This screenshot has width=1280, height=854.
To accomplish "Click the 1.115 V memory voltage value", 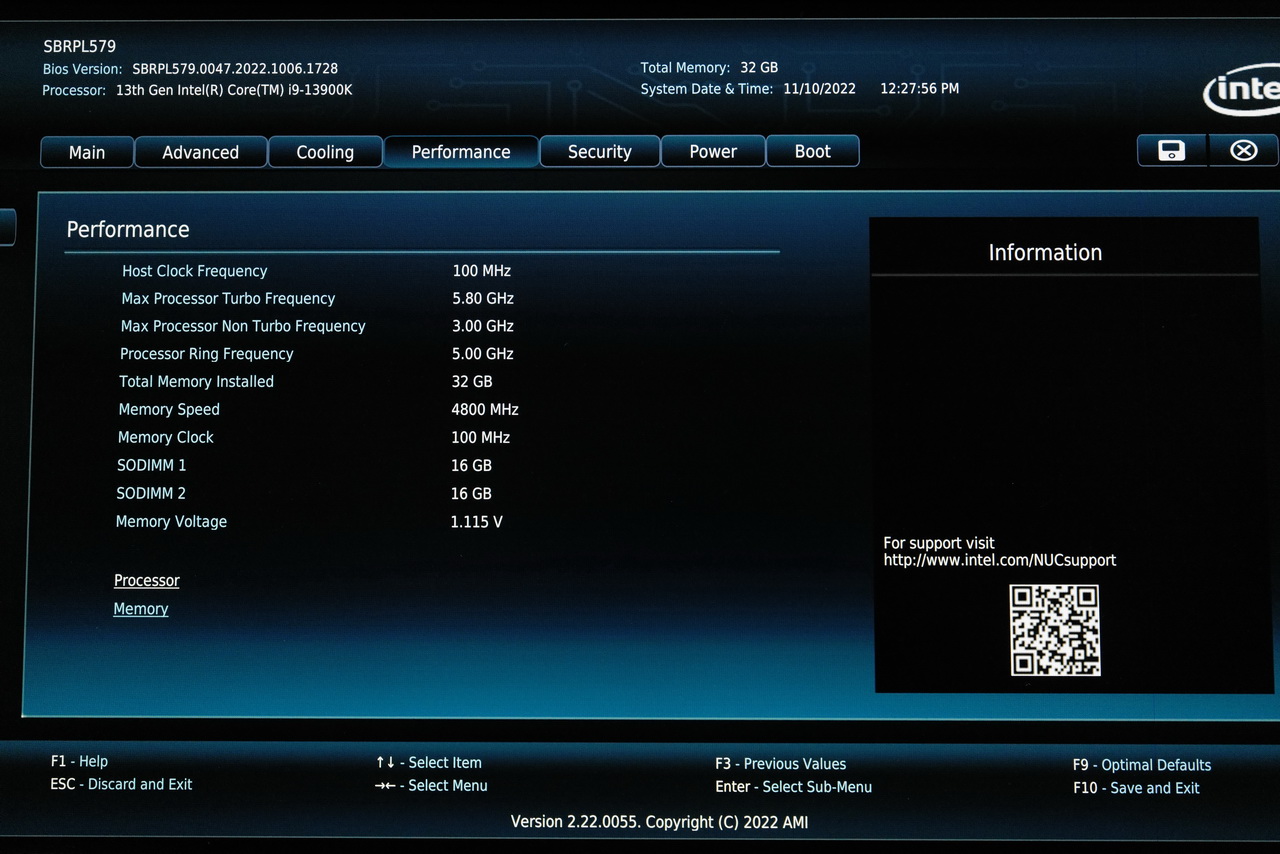I will [477, 521].
